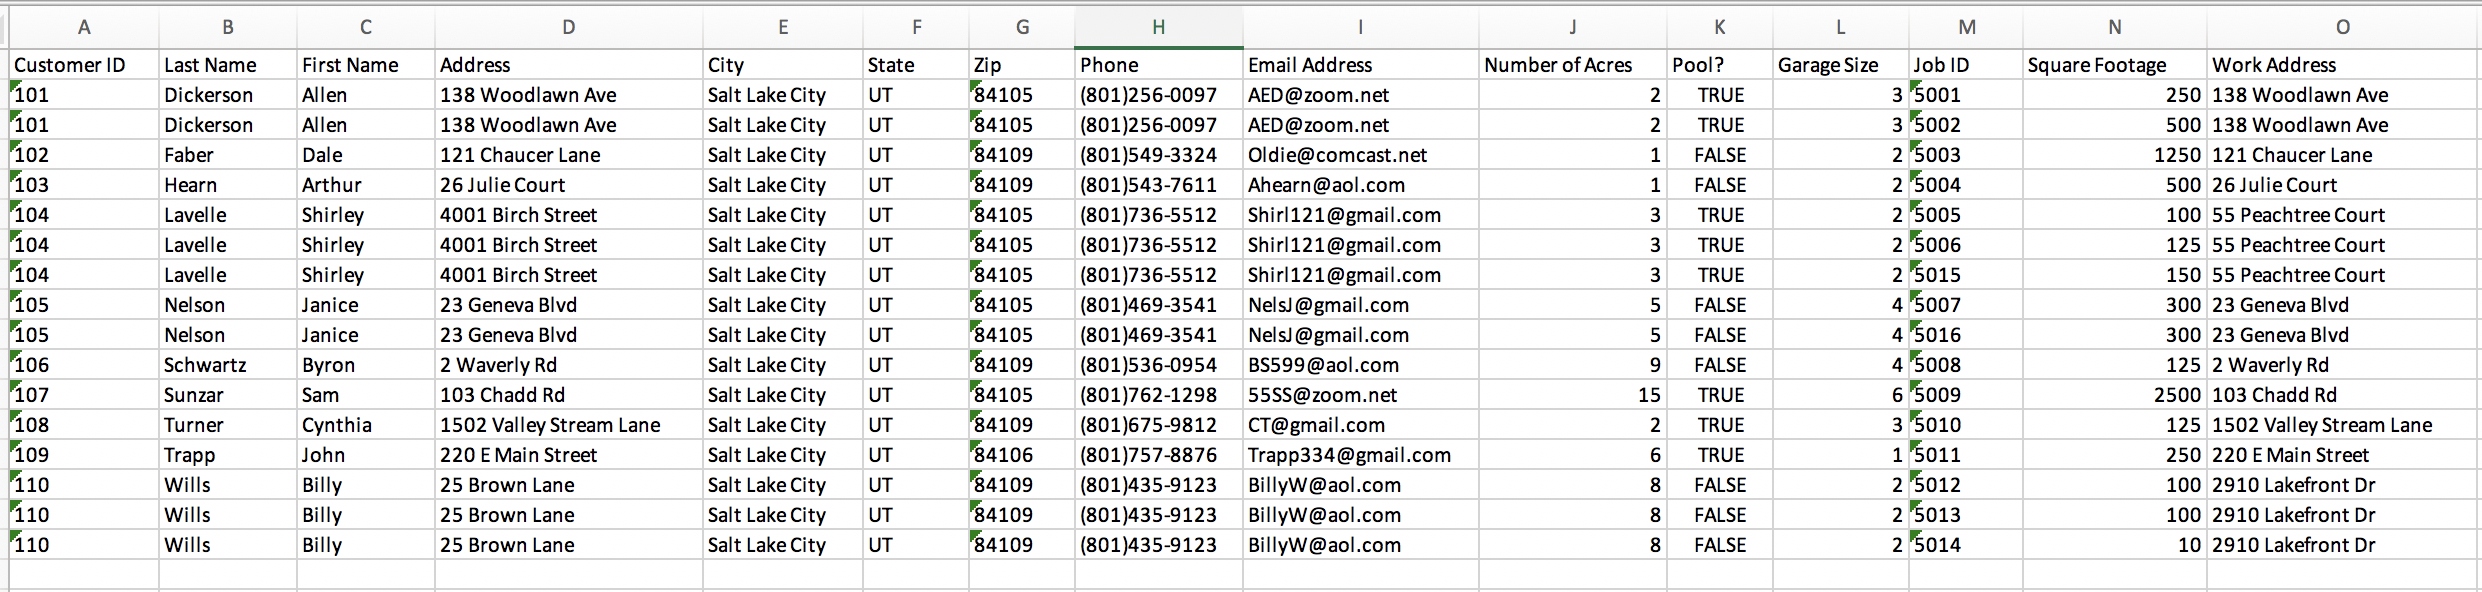Click the 'Last Name' header cell

pyautogui.click(x=228, y=65)
